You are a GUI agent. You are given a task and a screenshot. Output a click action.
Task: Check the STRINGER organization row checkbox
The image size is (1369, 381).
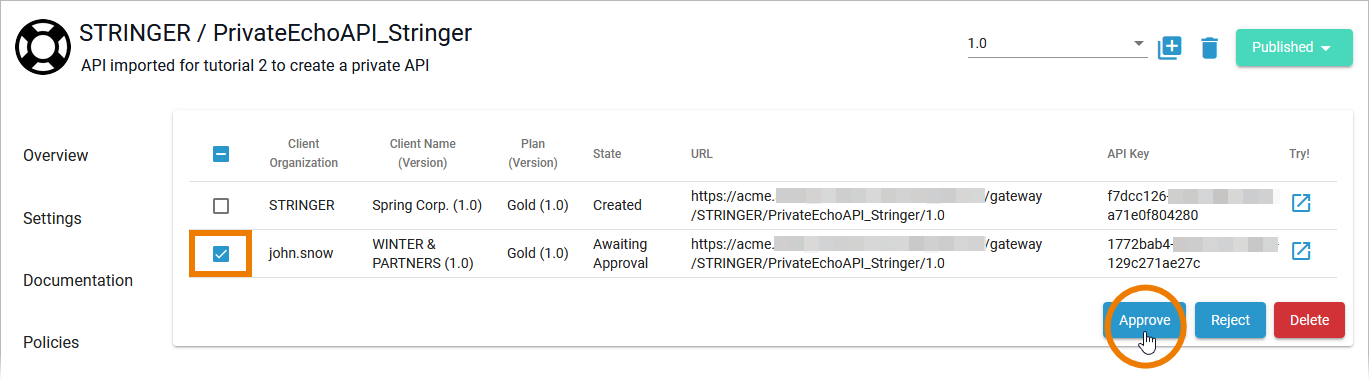pos(221,205)
